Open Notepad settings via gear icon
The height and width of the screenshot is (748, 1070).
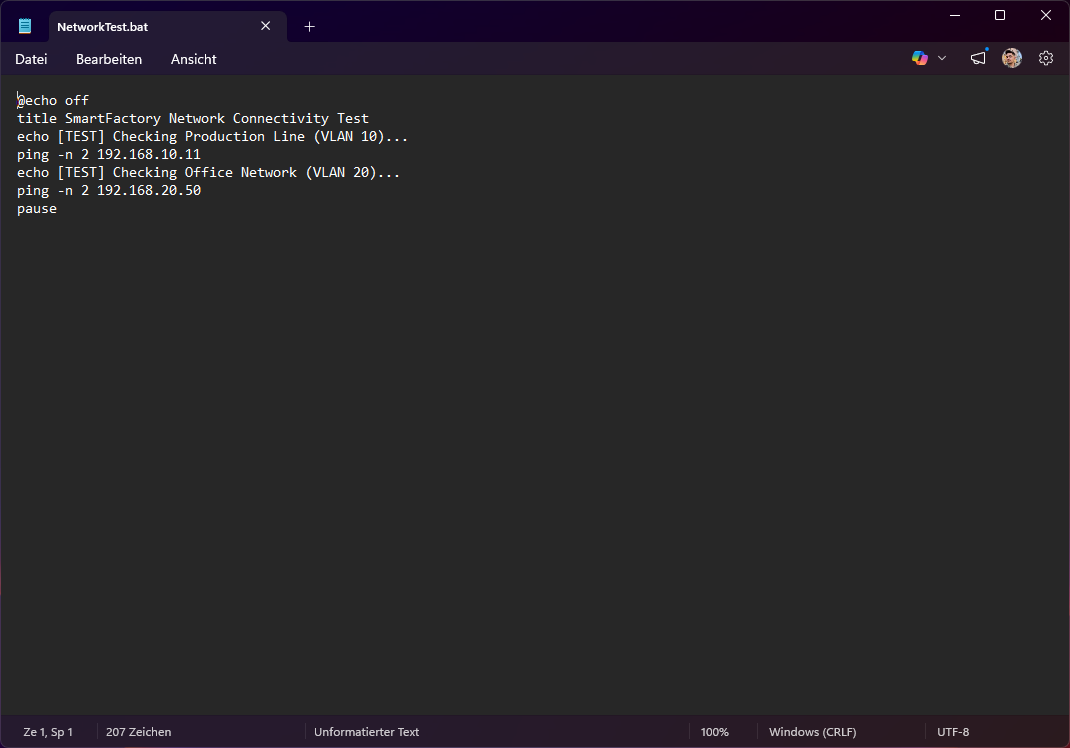click(1046, 59)
